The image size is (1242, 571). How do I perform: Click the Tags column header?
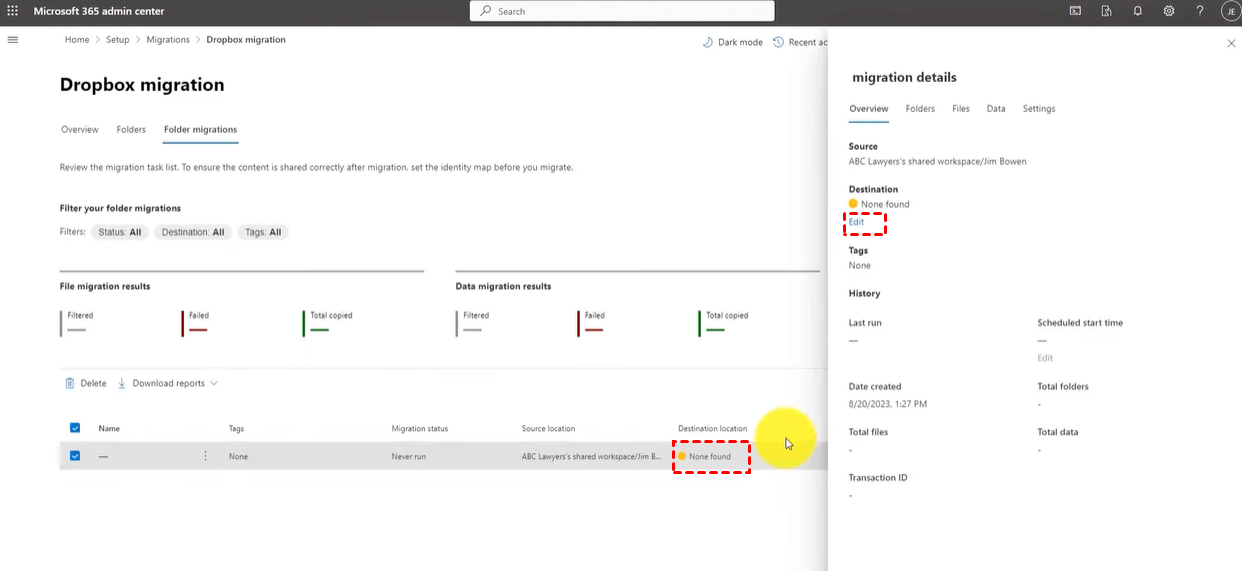coord(236,428)
